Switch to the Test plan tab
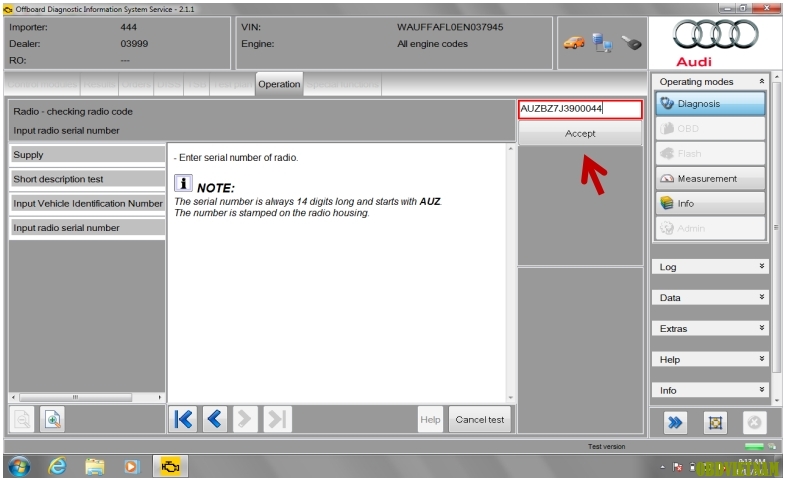This screenshot has height=480, width=786. tap(233, 84)
